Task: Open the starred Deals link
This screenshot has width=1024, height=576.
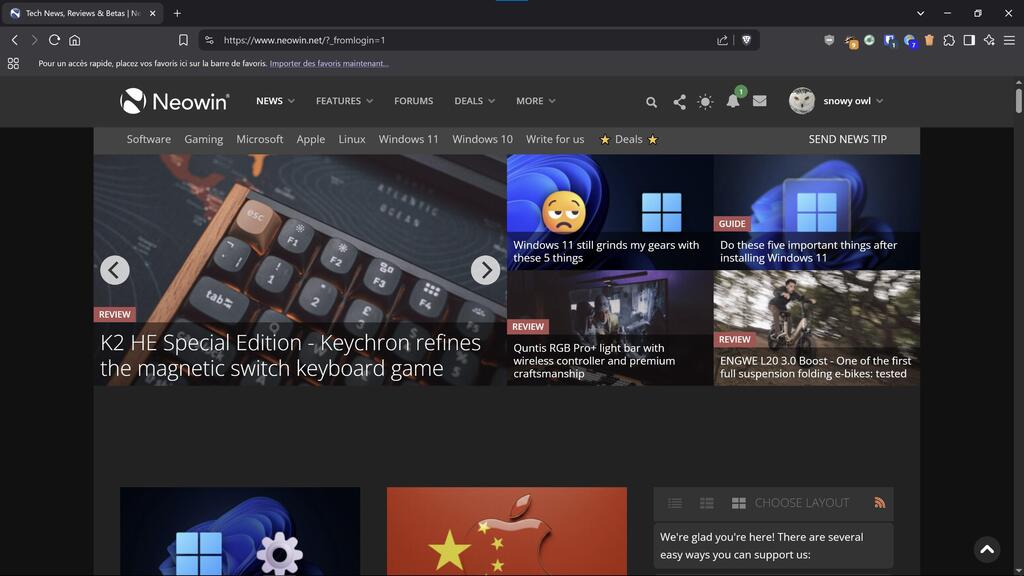Action: [629, 139]
